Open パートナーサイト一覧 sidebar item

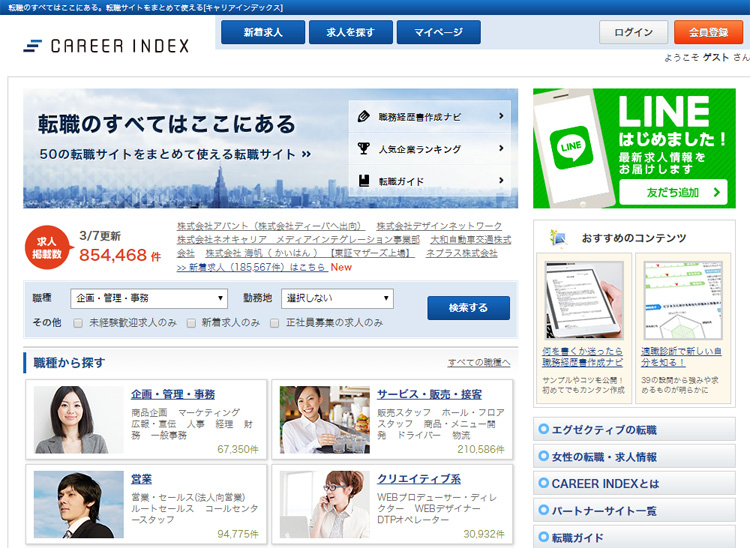(x=634, y=510)
